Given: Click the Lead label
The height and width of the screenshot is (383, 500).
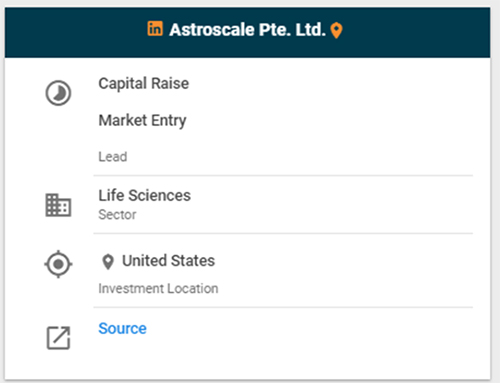Looking at the screenshot, I should pos(113,157).
